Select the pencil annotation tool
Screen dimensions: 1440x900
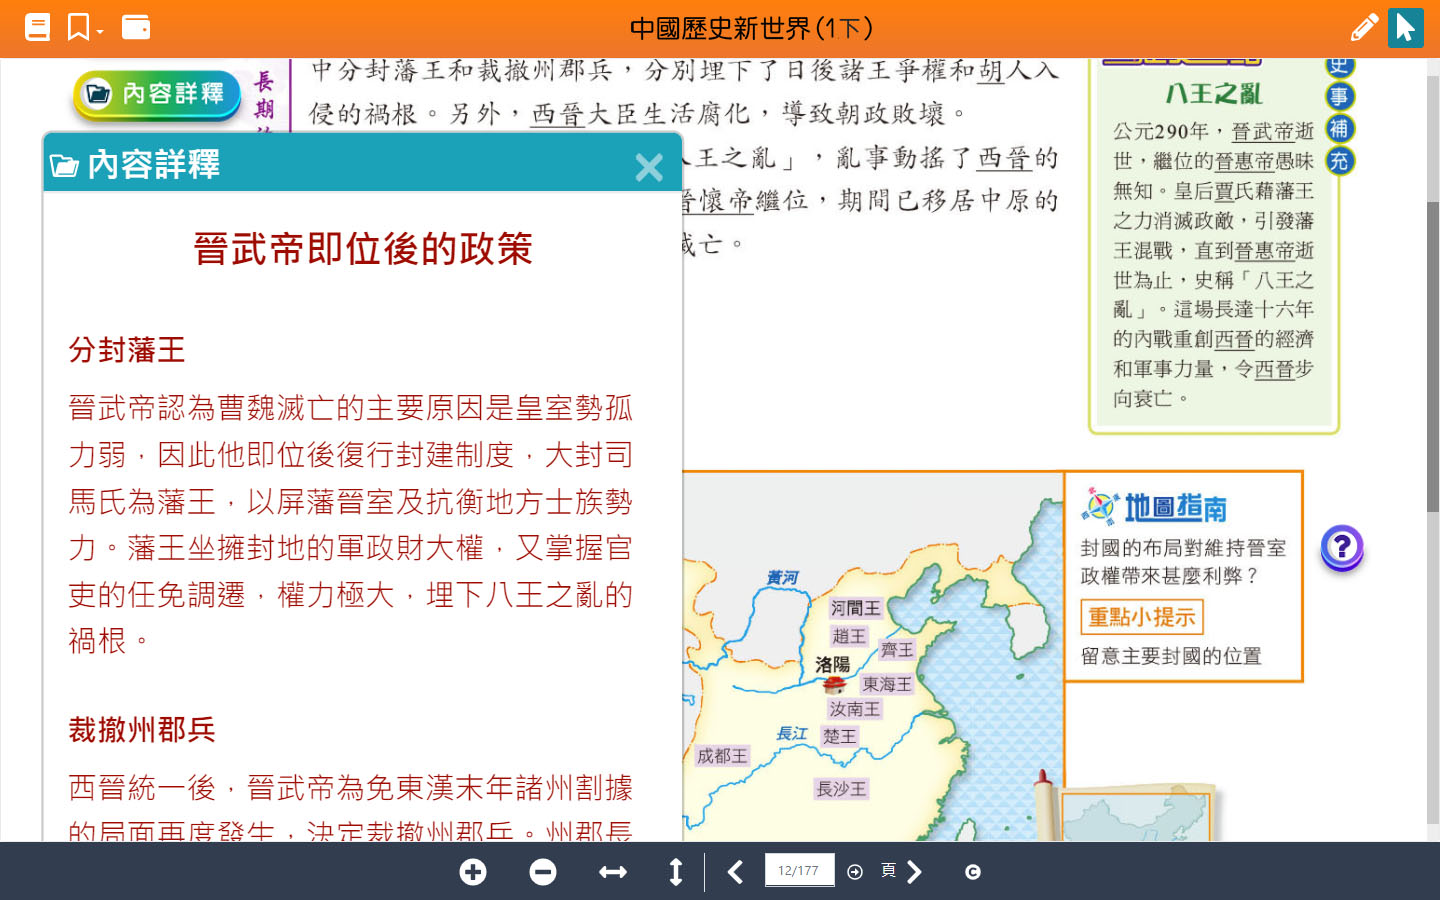pyautogui.click(x=1364, y=27)
